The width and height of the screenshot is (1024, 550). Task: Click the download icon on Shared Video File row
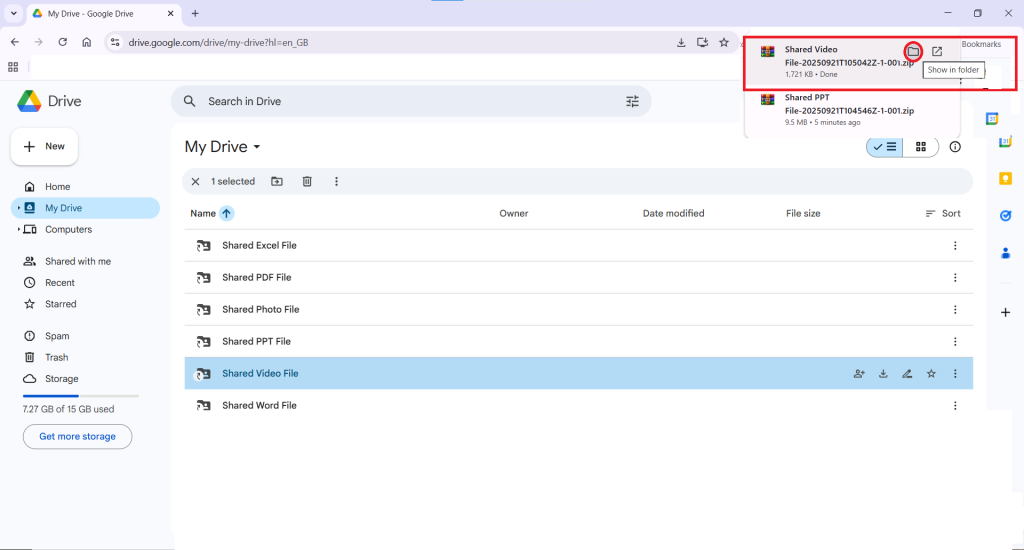883,374
